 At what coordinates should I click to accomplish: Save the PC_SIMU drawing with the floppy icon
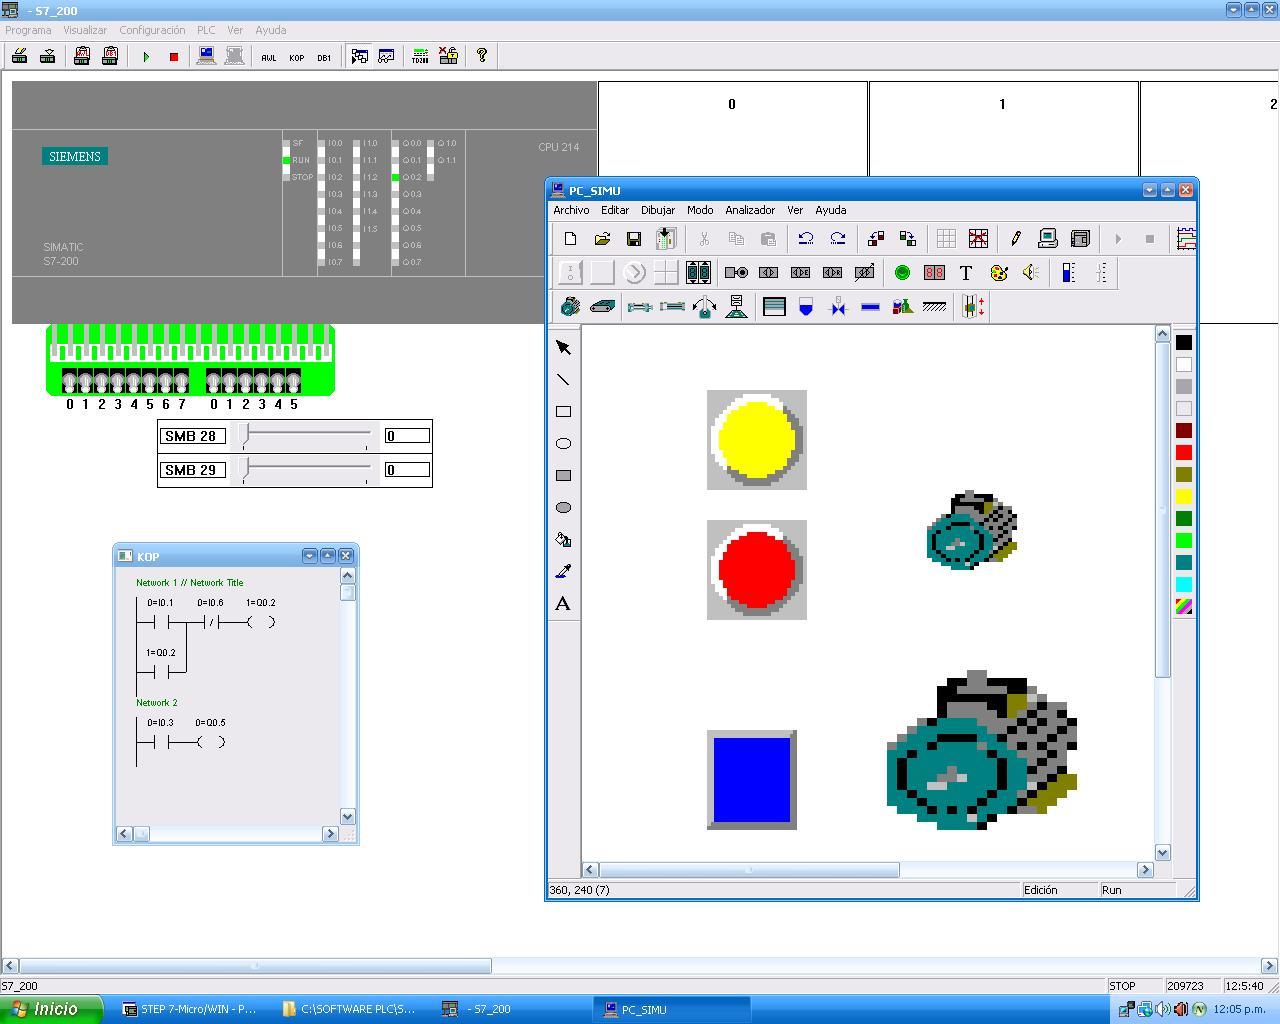click(x=634, y=239)
